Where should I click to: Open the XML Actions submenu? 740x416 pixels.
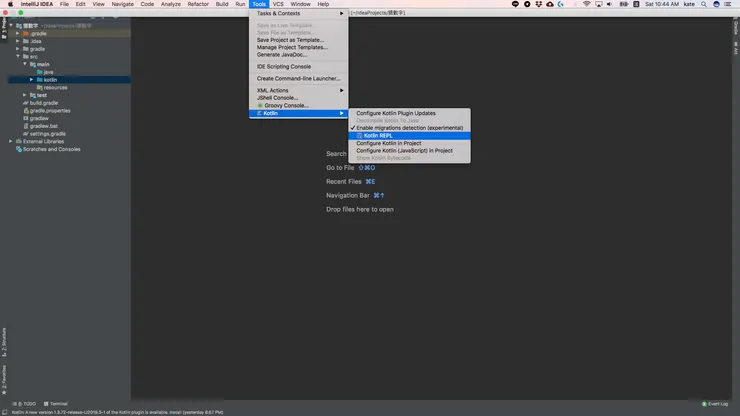(x=298, y=90)
